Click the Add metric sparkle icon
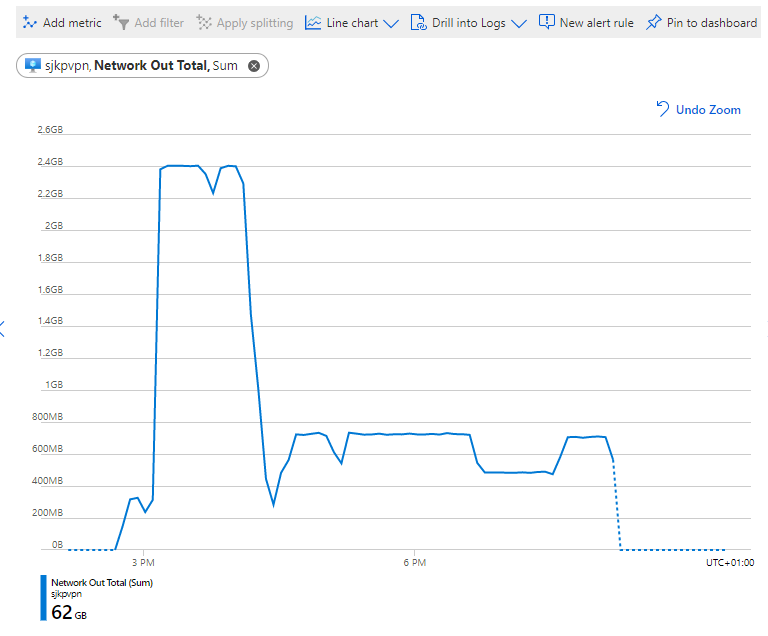This screenshot has height=636, width=768. tap(29, 22)
